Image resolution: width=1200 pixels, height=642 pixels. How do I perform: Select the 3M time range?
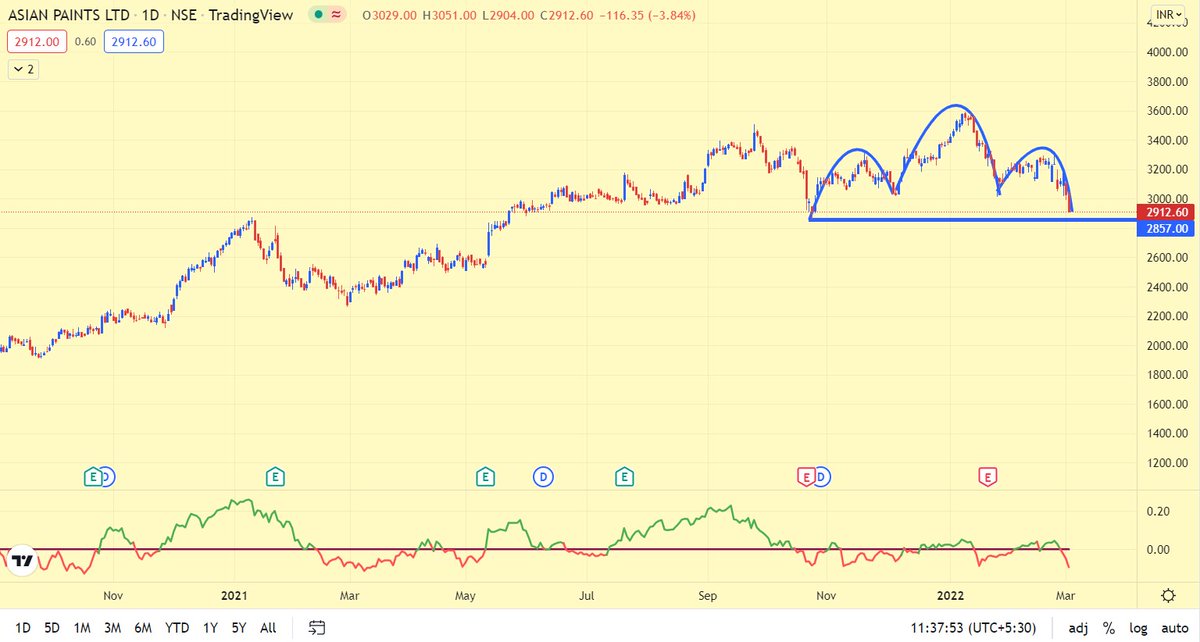[x=112, y=627]
